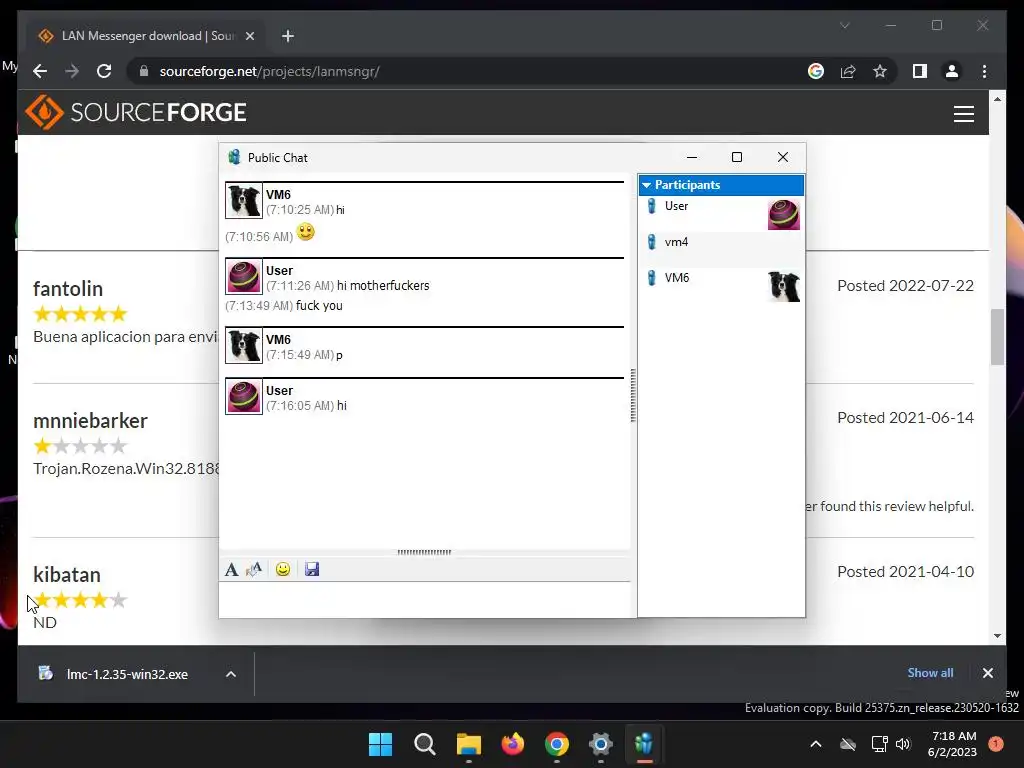Open a new Chrome tab
1024x768 pixels.
point(288,36)
